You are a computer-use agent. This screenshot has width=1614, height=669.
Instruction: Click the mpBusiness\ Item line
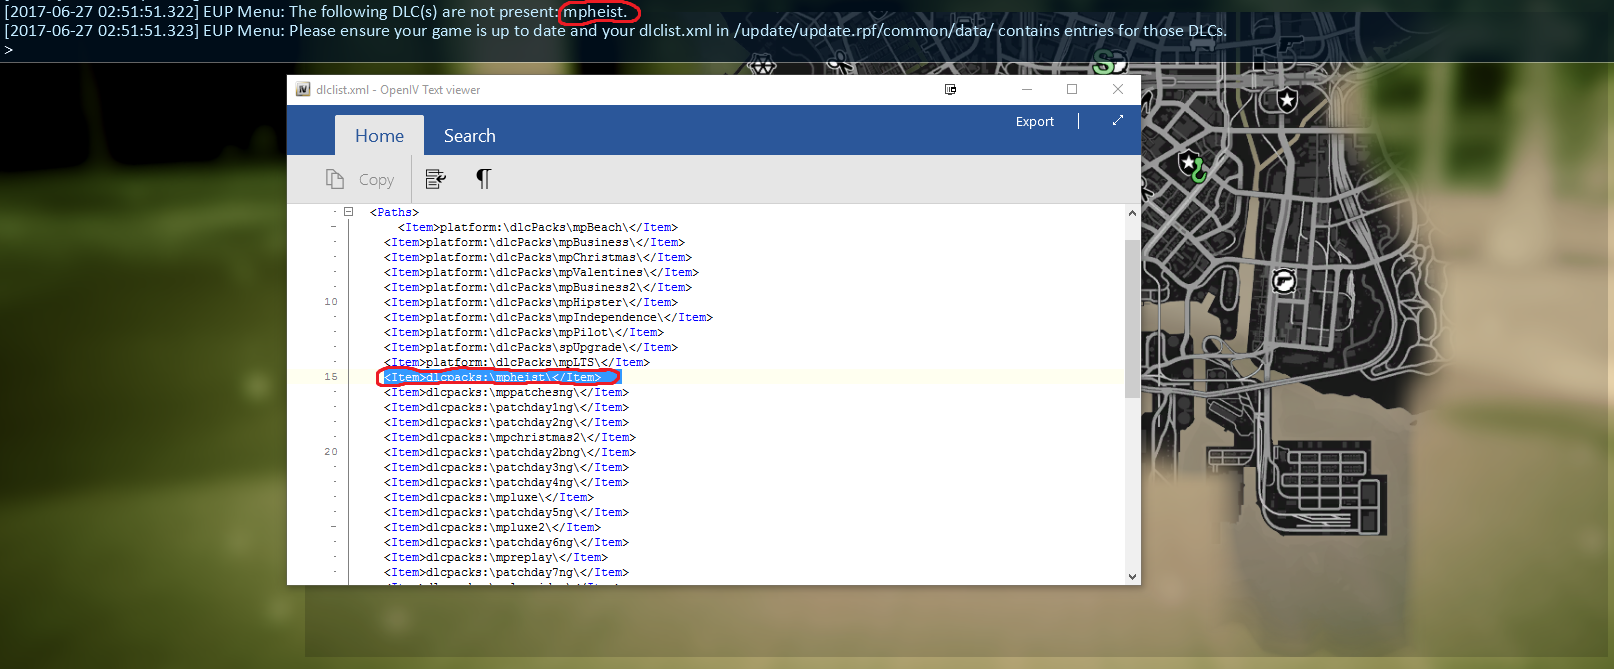click(x=534, y=242)
